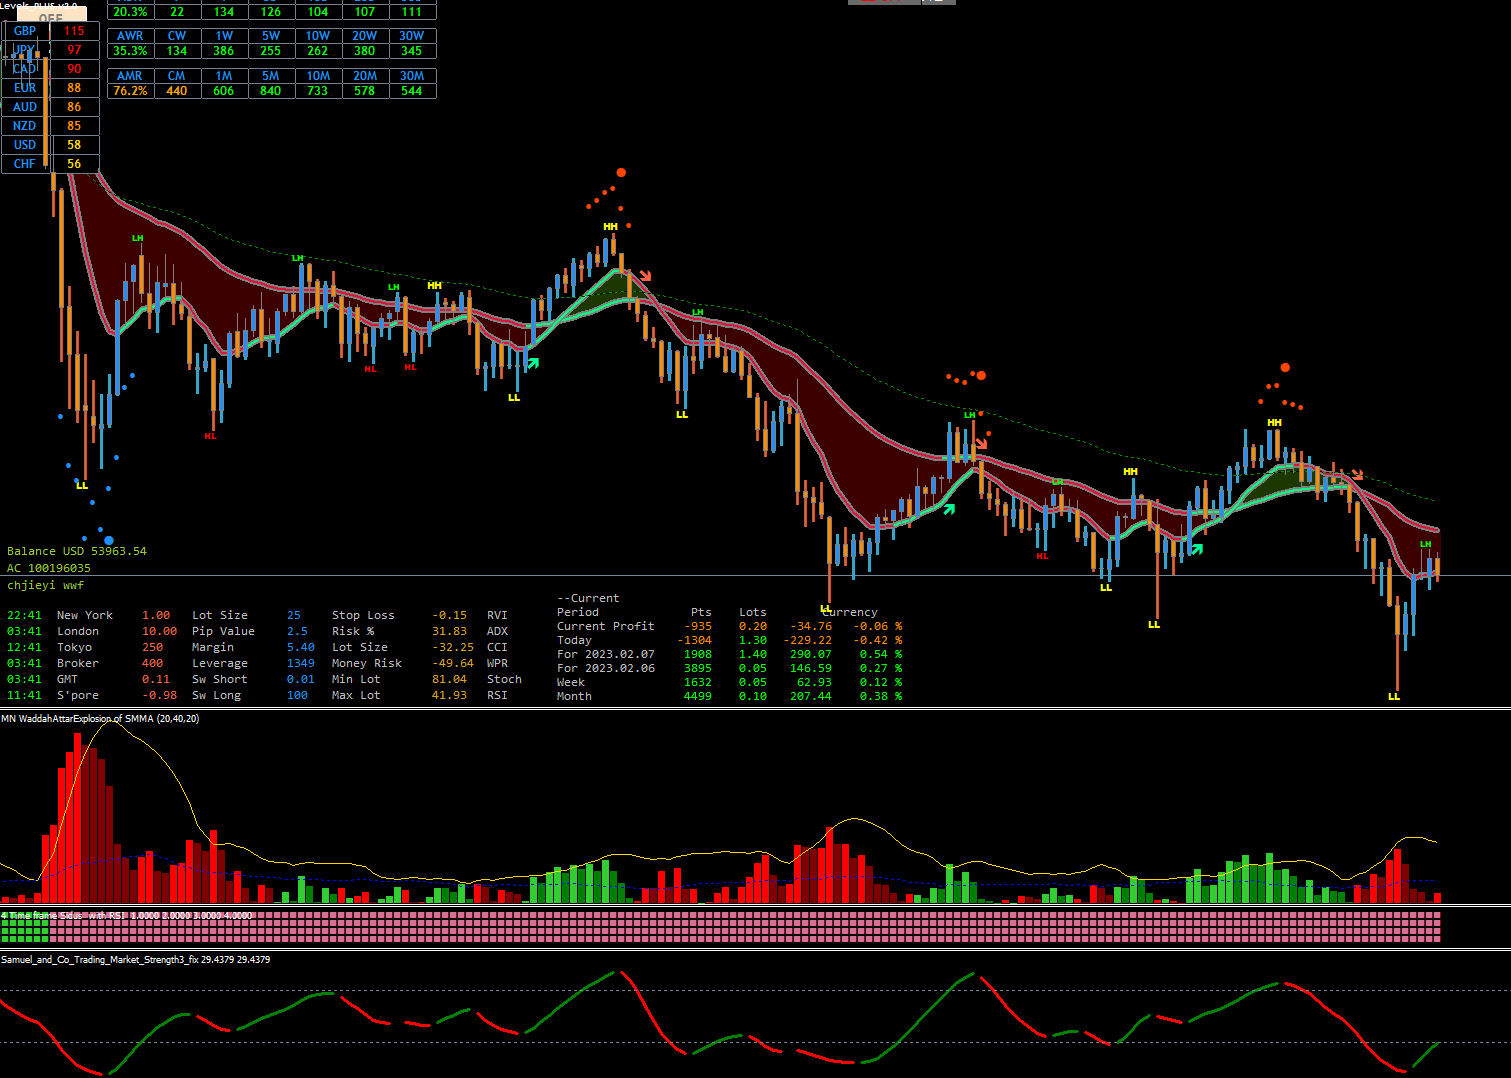
Task: Select the GBP currency strength label
Action: pyautogui.click(x=25, y=31)
